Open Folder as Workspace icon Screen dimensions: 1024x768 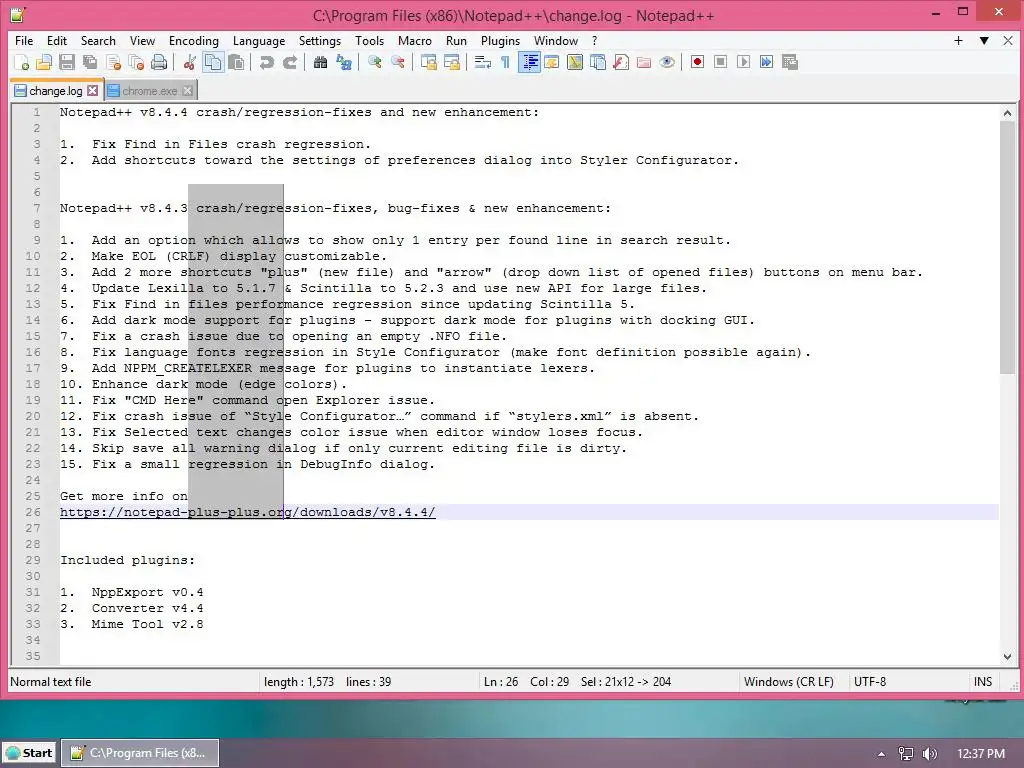tap(644, 62)
